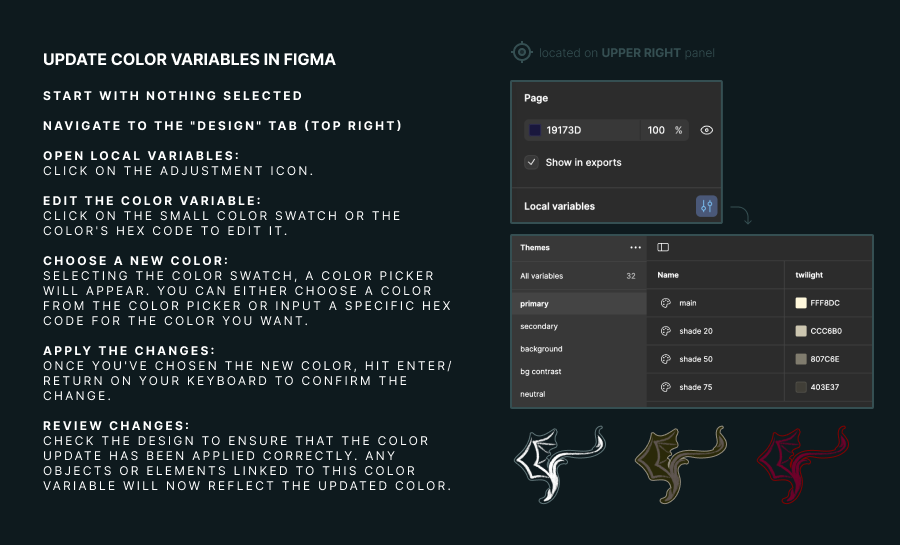Select the secondary variable group

tap(539, 326)
